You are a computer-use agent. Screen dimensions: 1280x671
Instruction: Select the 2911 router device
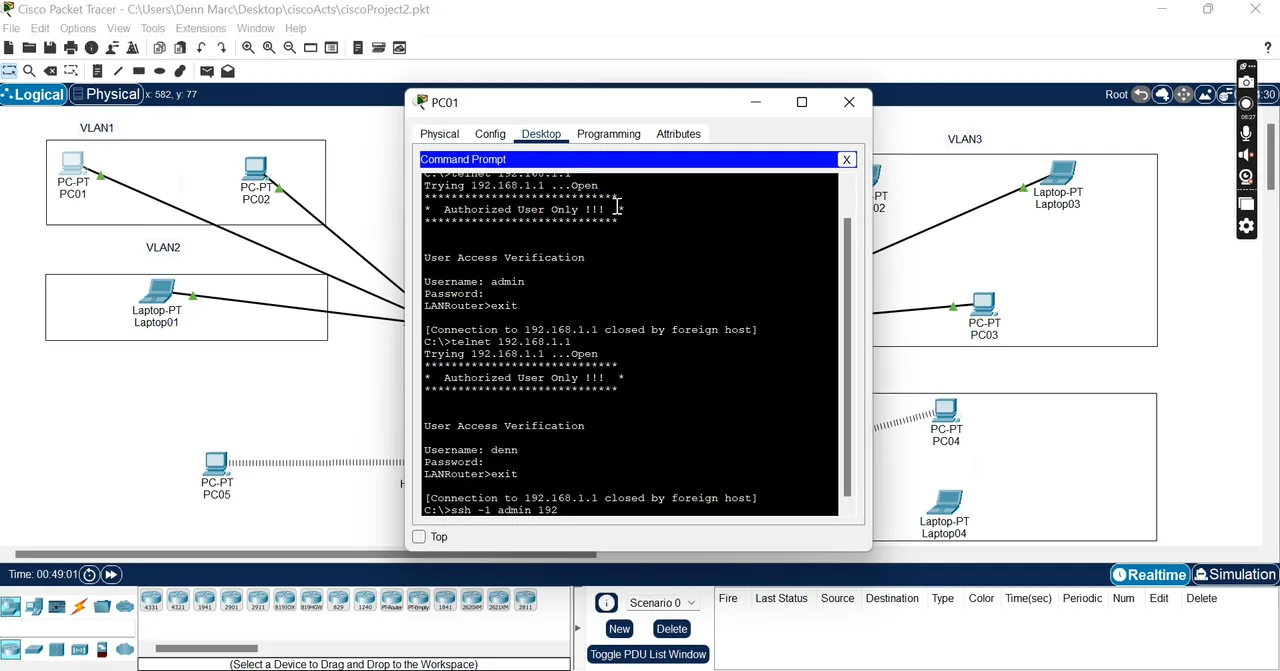click(258, 600)
